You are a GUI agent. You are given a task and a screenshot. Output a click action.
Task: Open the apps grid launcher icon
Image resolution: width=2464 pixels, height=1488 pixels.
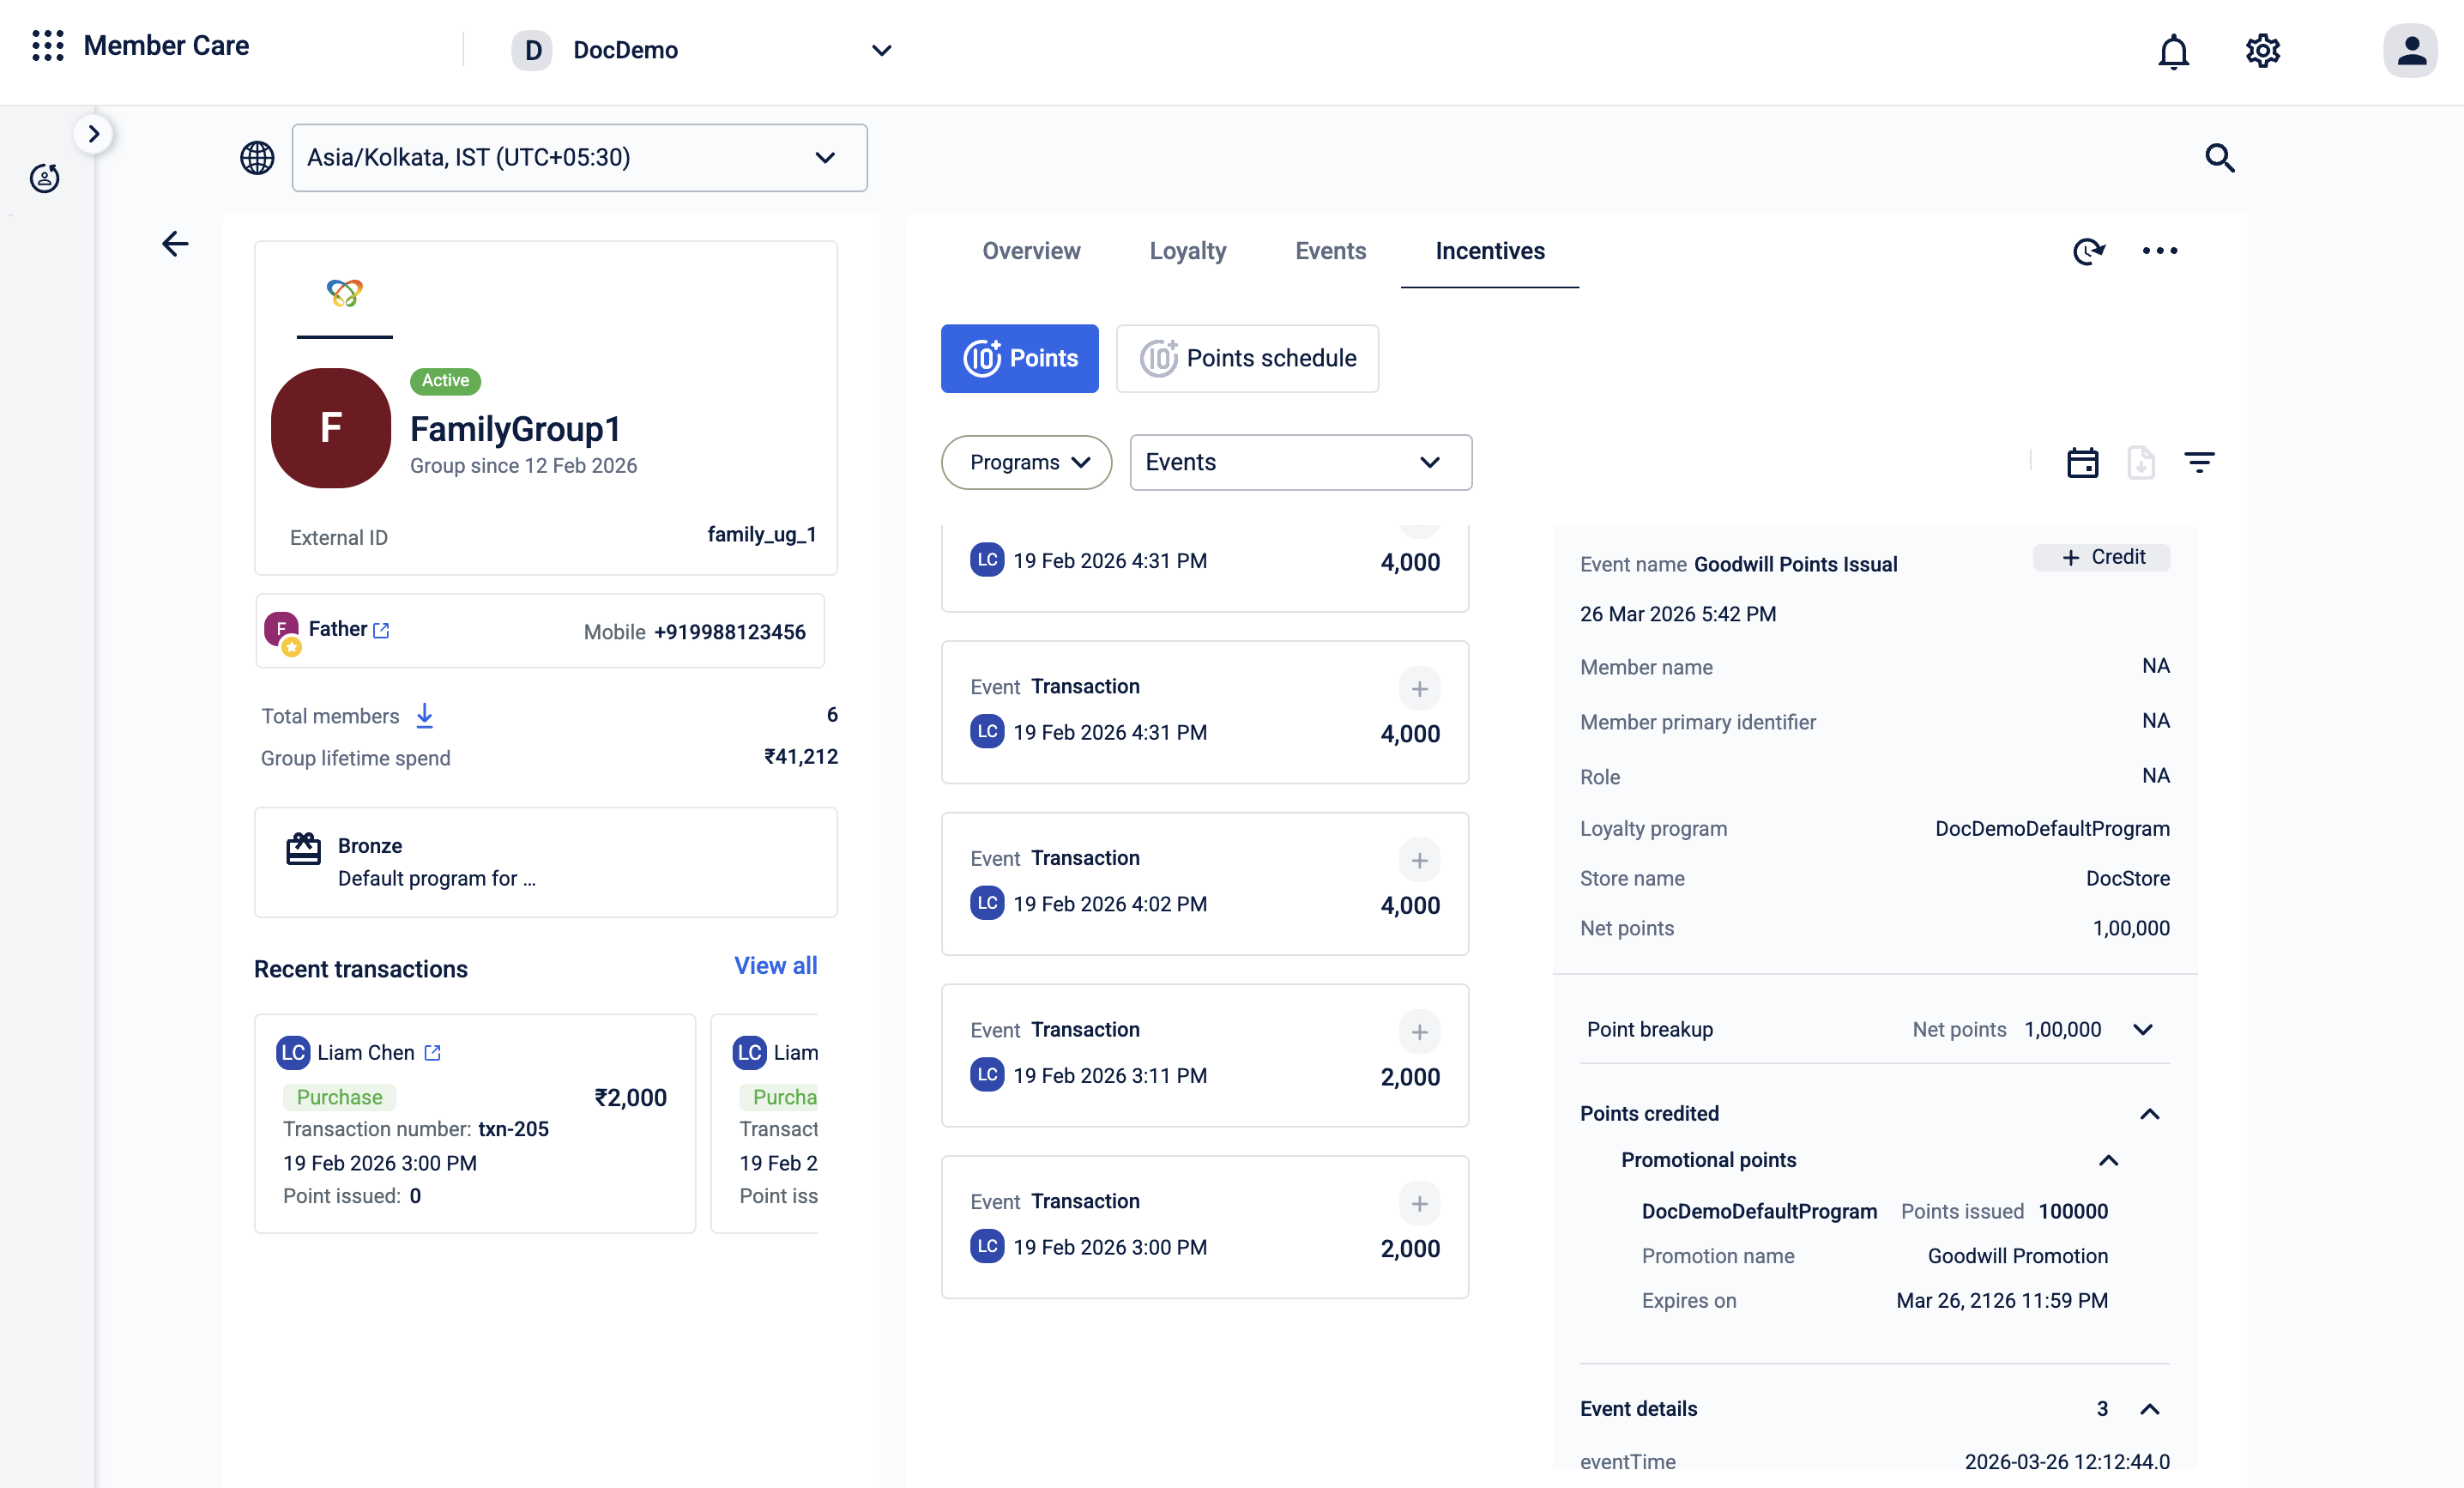(47, 46)
